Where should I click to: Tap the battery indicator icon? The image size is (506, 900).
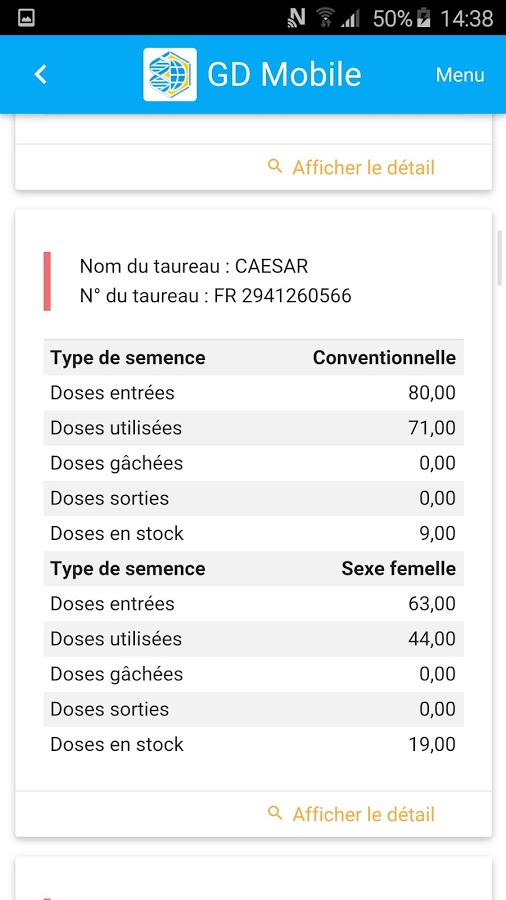coord(423,18)
